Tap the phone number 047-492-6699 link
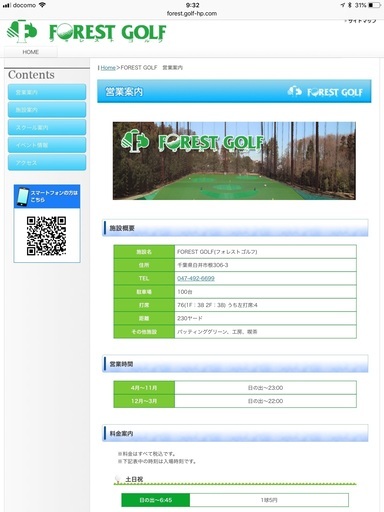This screenshot has height=512, width=384. tap(196, 278)
